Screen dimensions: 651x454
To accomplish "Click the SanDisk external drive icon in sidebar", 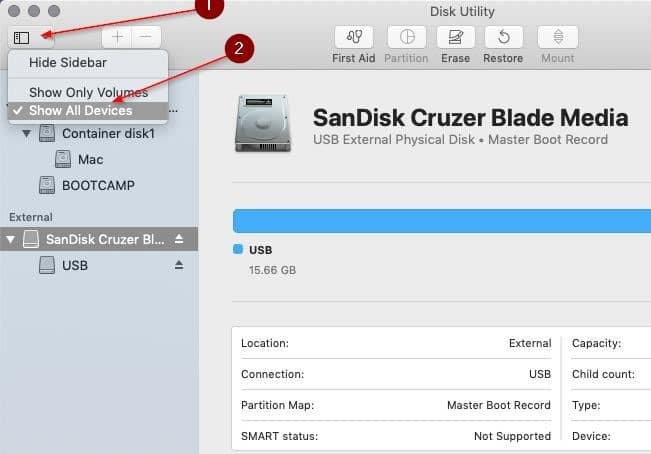I will point(31,239).
